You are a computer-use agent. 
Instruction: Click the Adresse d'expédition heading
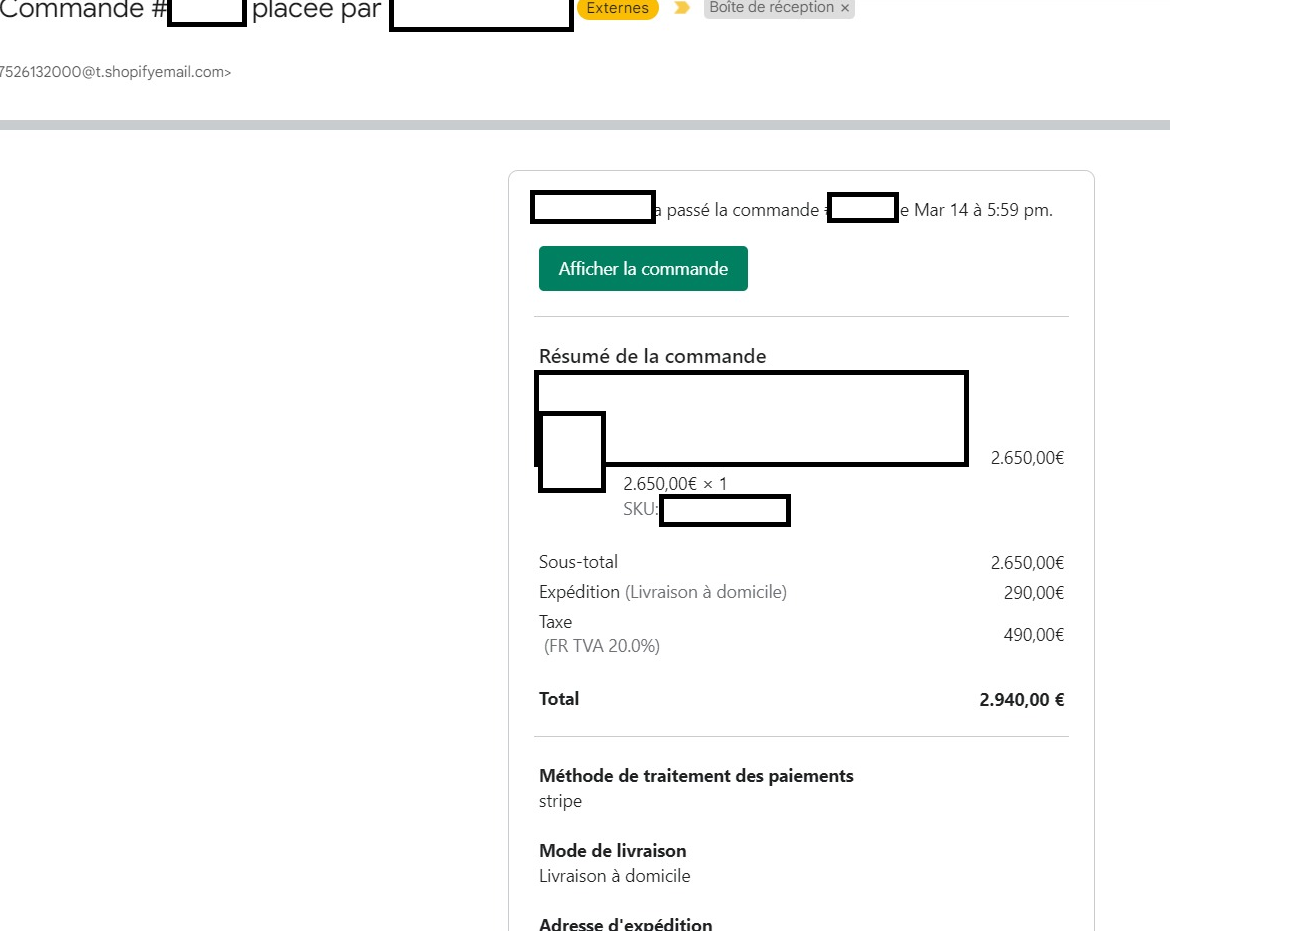(626, 925)
